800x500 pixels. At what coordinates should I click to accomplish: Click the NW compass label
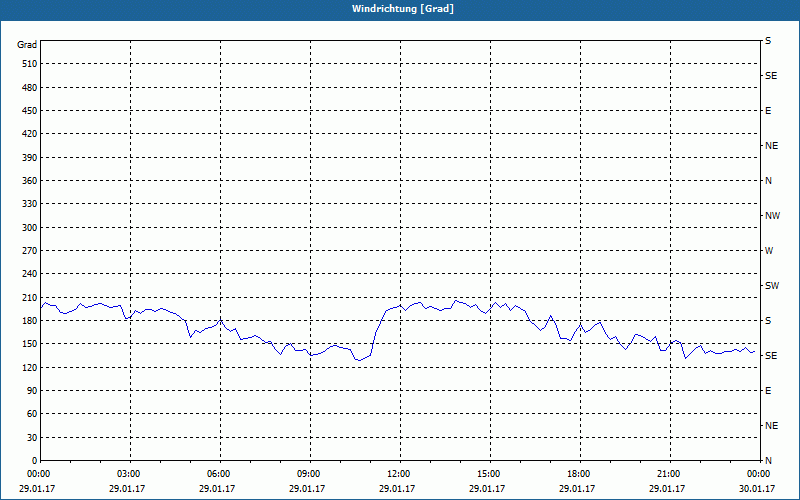click(x=772, y=216)
